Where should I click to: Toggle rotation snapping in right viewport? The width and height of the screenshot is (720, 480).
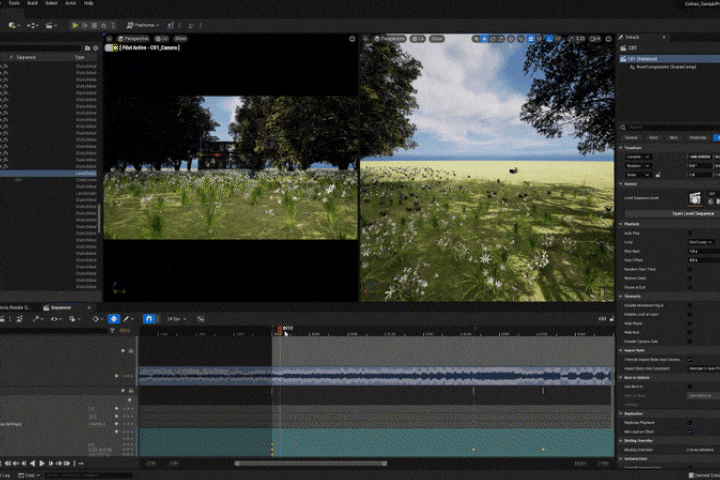550,39
